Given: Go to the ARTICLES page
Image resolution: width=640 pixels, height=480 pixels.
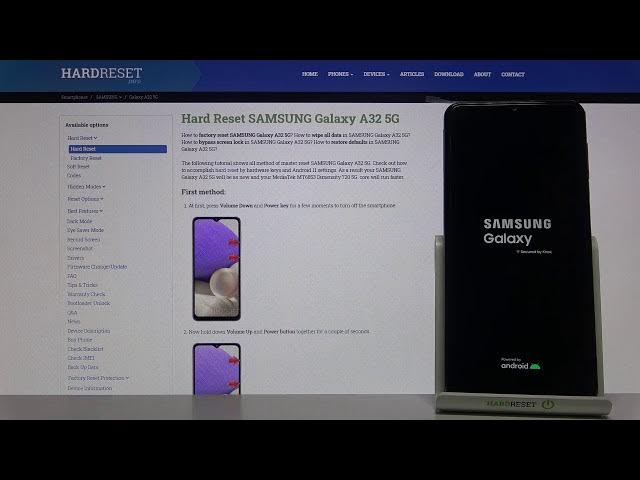Looking at the screenshot, I should tap(412, 74).
